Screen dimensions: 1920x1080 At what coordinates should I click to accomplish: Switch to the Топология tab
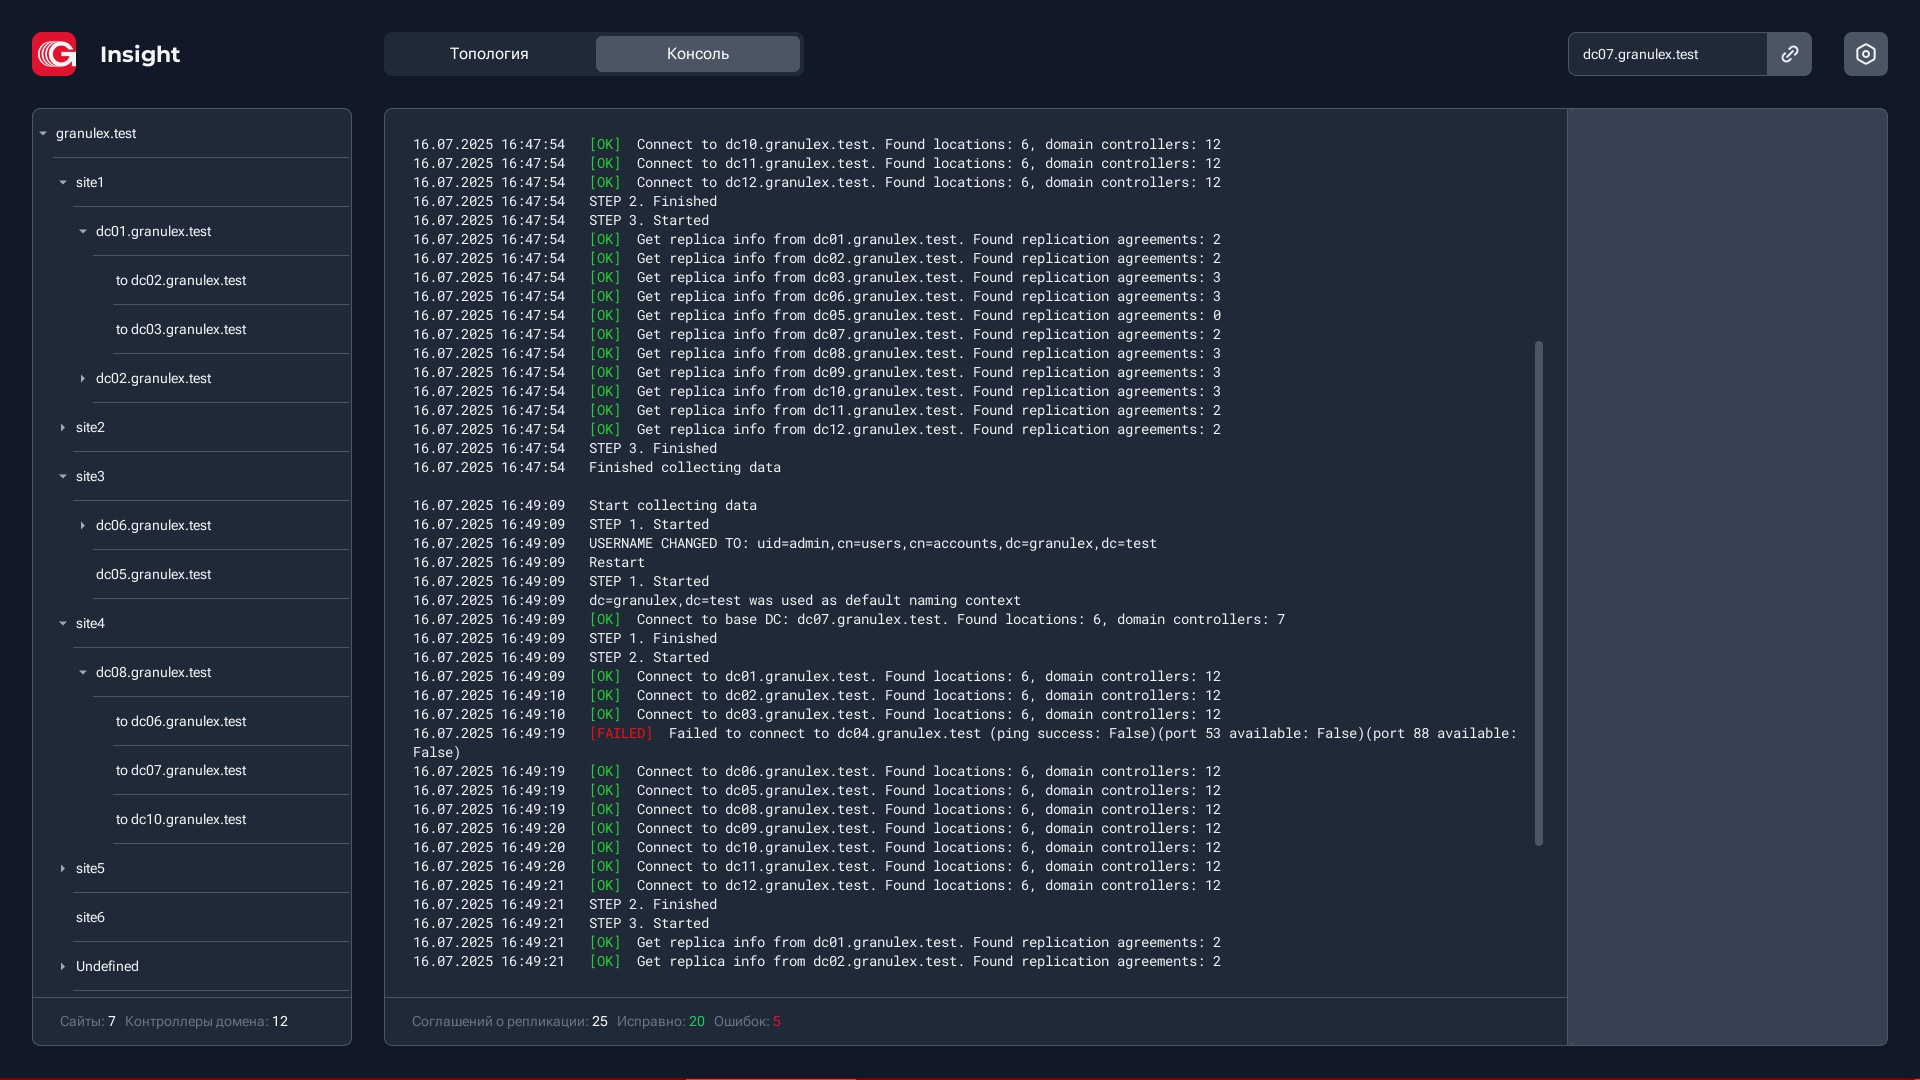[x=489, y=54]
